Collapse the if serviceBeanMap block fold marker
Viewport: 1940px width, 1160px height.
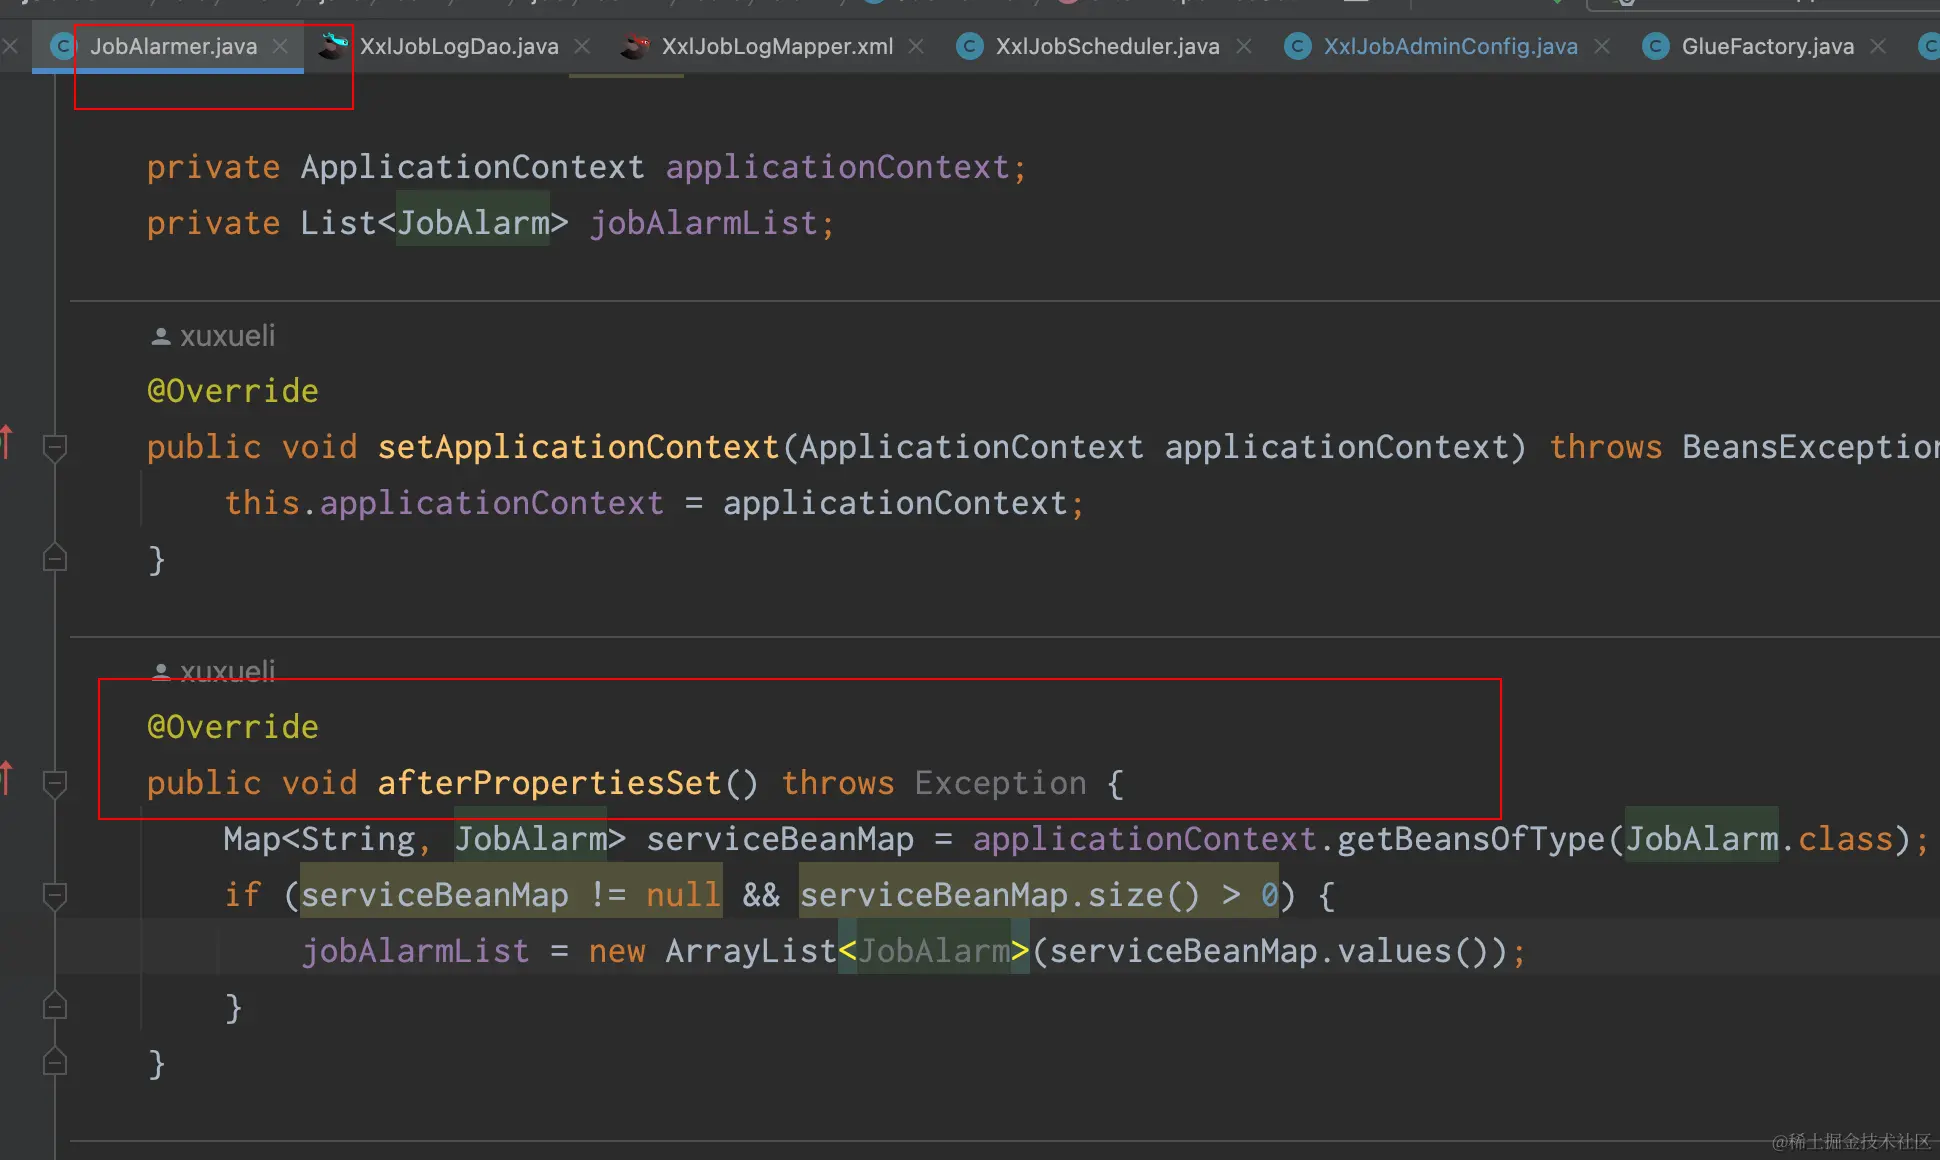pyautogui.click(x=55, y=895)
